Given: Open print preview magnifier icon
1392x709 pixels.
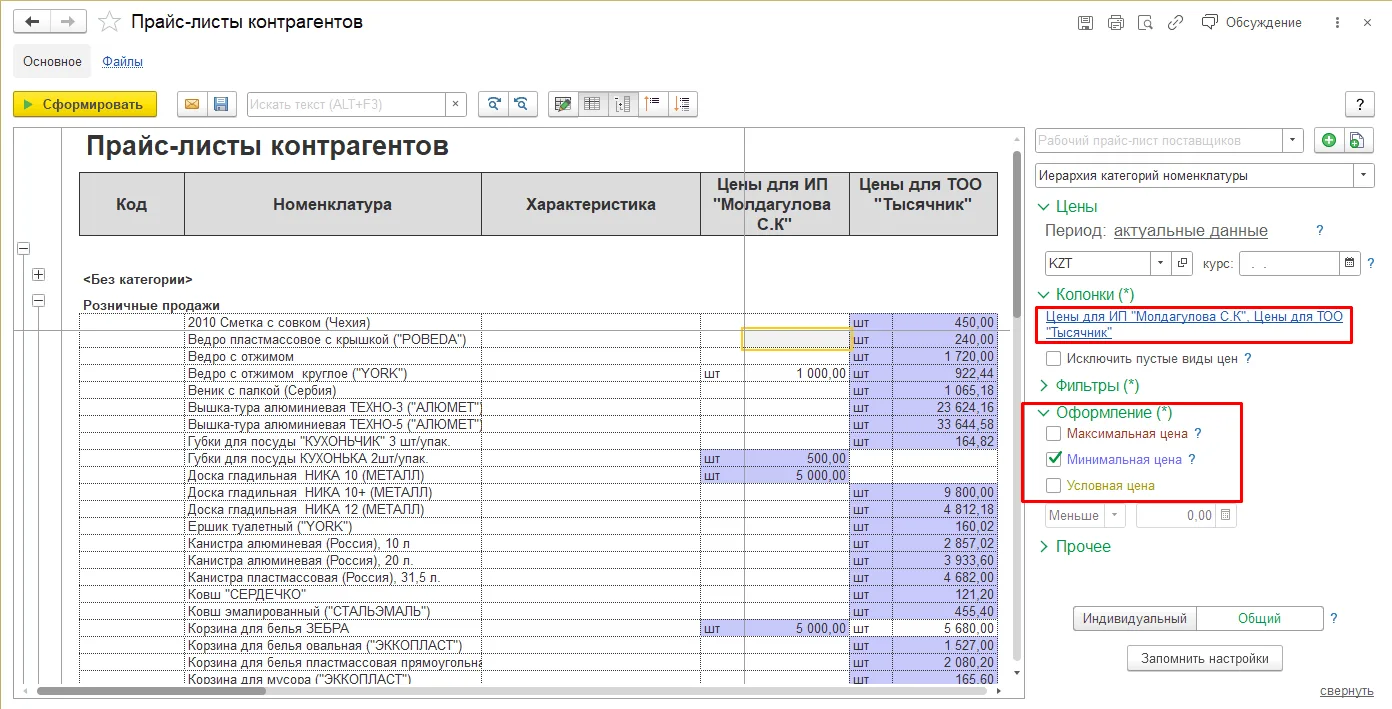Looking at the screenshot, I should pos(1146,22).
